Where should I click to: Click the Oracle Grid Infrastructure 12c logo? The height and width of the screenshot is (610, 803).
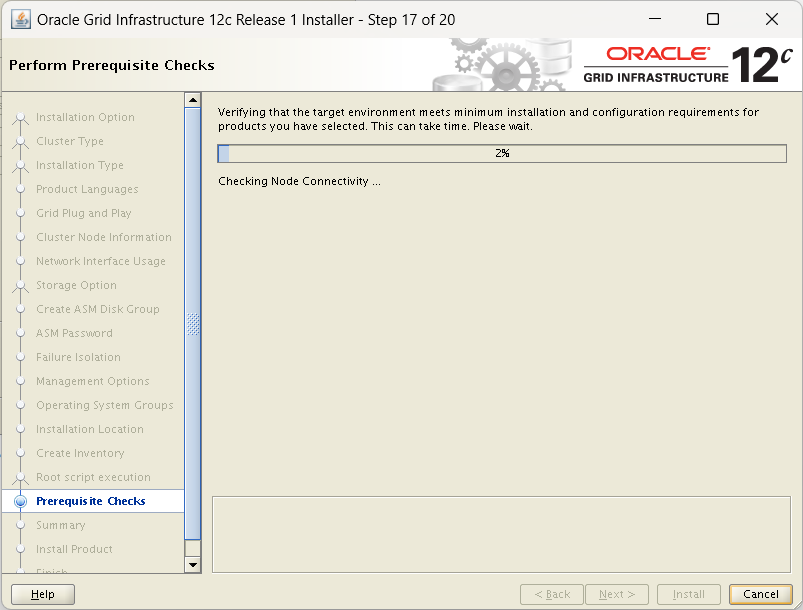[688, 65]
